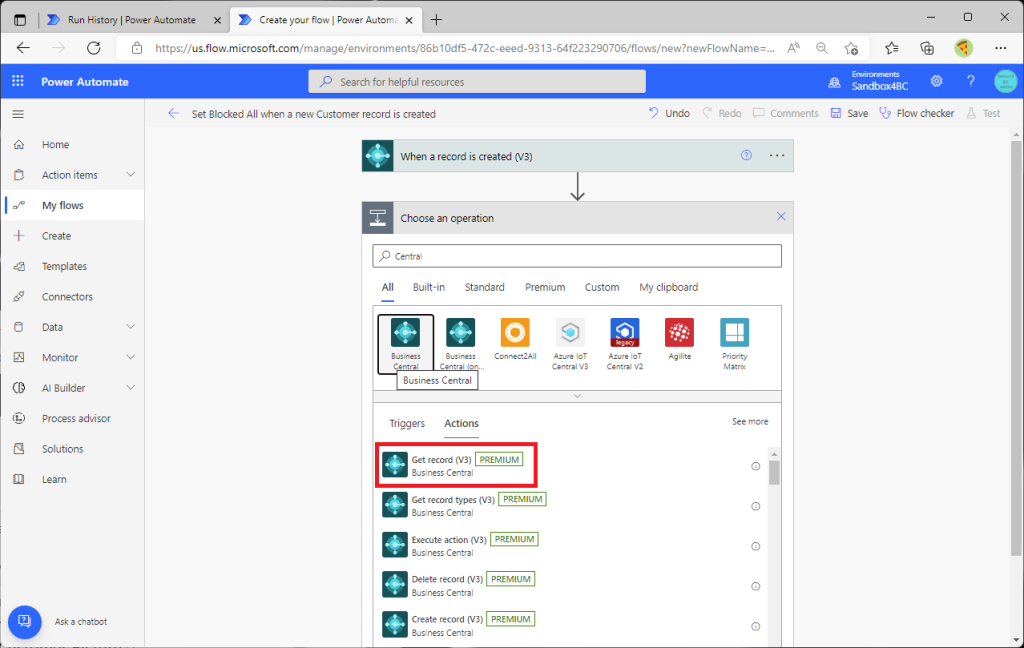Close the Choose an operation panel
Viewport: 1024px width, 648px height.
[x=781, y=217]
